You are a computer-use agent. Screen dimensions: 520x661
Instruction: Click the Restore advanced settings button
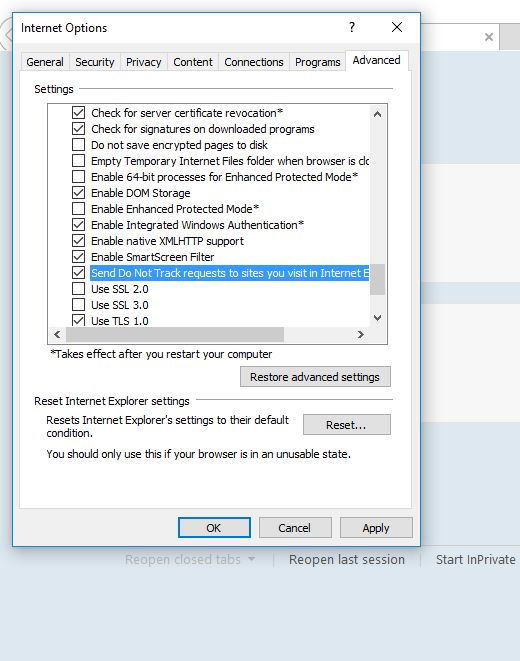[x=315, y=376]
